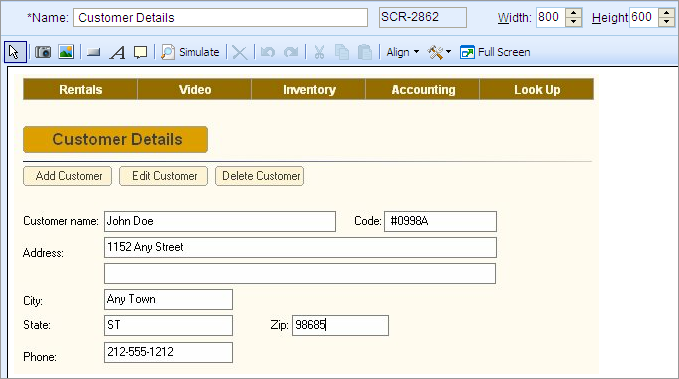The image size is (679, 379).
Task: Click the paste clipboard icon
Action: [x=365, y=52]
